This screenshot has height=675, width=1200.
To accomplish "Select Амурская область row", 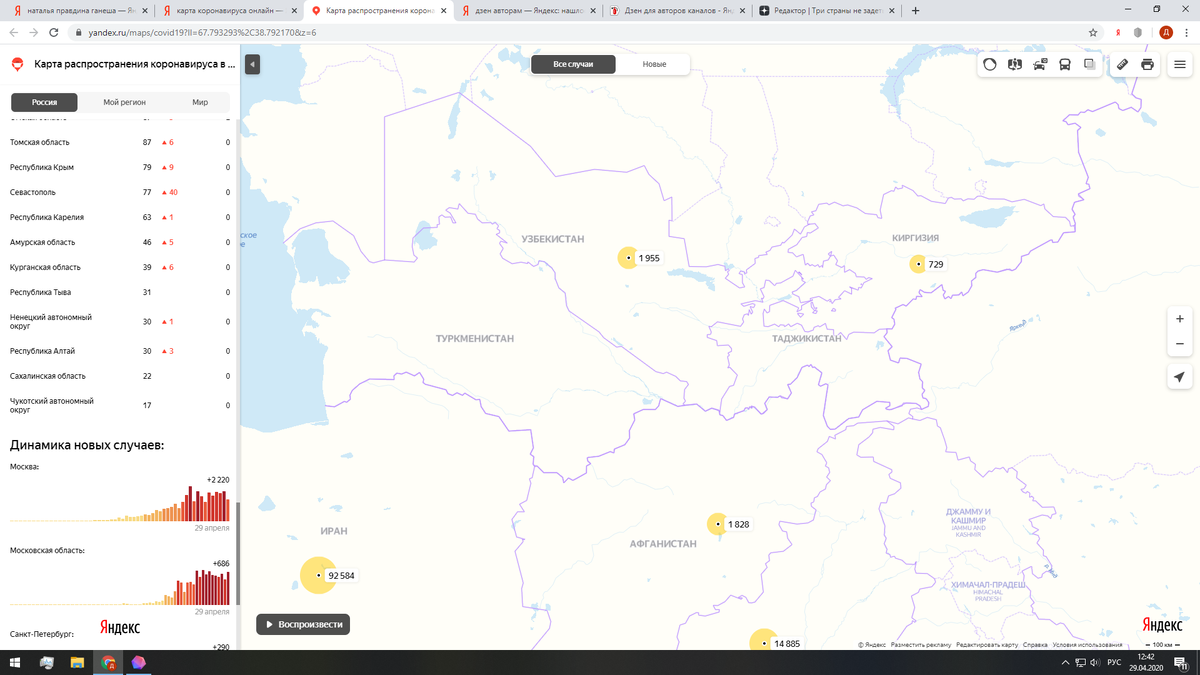I will click(x=119, y=242).
